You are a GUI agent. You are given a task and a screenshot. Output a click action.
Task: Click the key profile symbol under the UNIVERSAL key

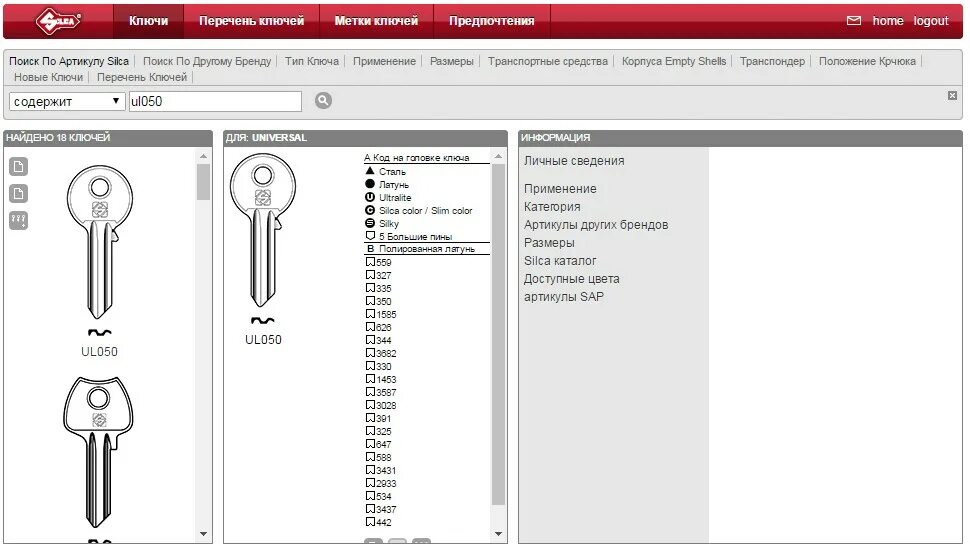(x=262, y=320)
